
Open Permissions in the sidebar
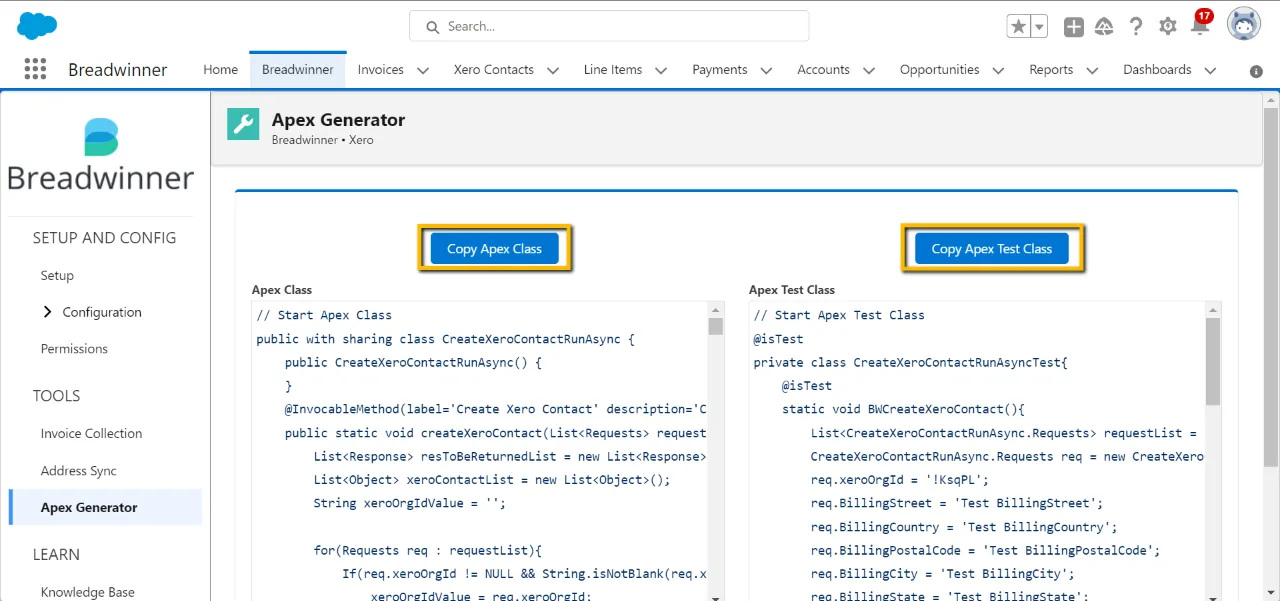coord(74,349)
